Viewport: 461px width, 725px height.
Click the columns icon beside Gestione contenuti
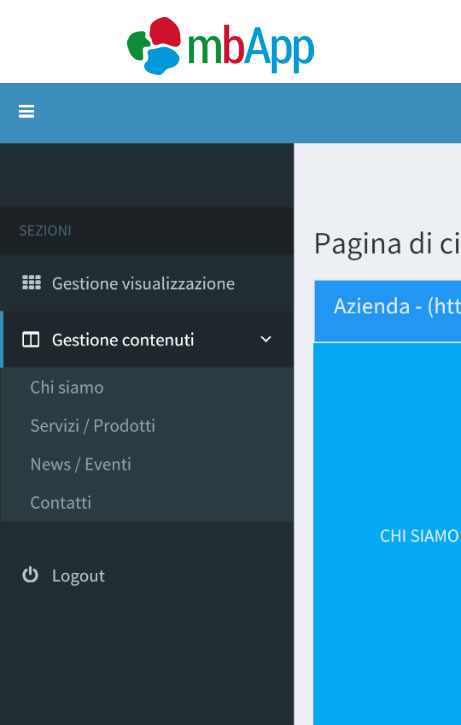(x=31, y=340)
